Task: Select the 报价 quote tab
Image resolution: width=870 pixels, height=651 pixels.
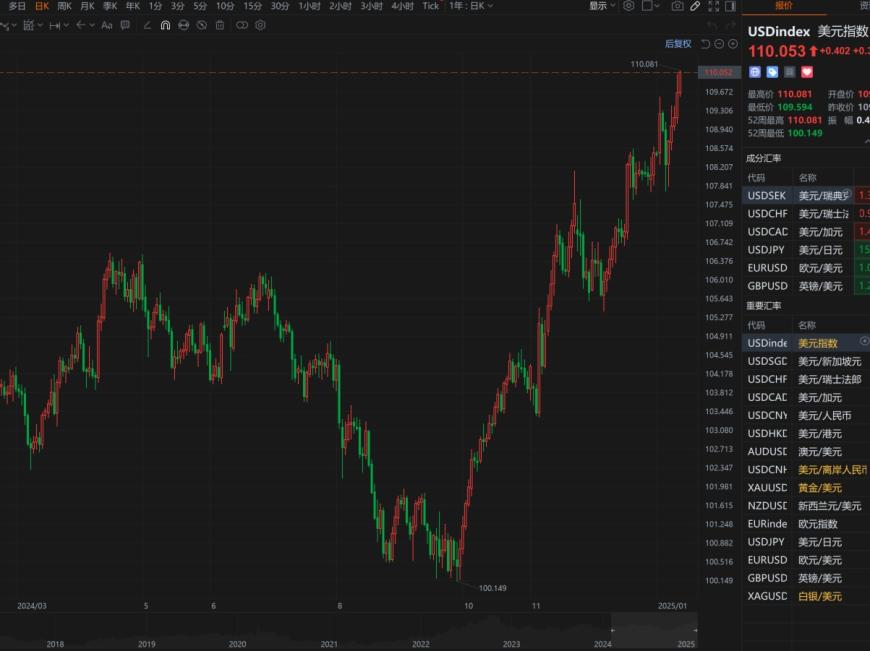Action: coord(784,6)
